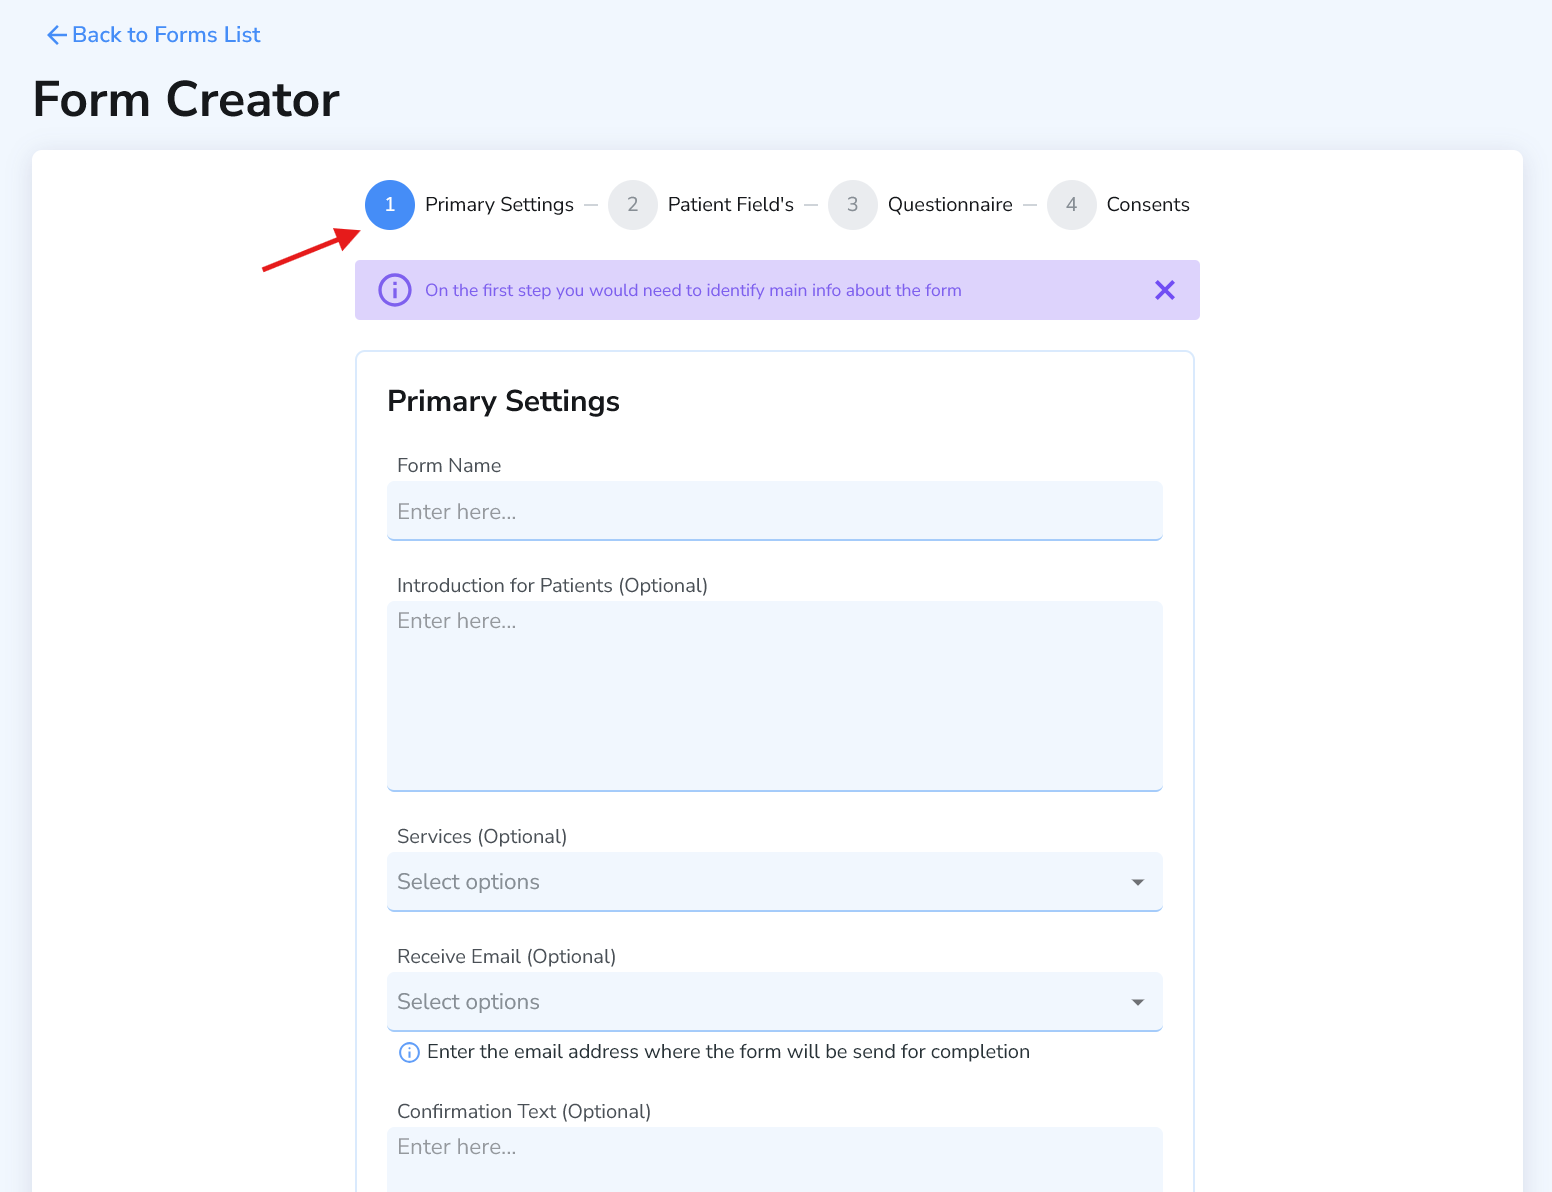Click the Back to Forms List link
Image resolution: width=1552 pixels, height=1192 pixels.
tap(165, 35)
